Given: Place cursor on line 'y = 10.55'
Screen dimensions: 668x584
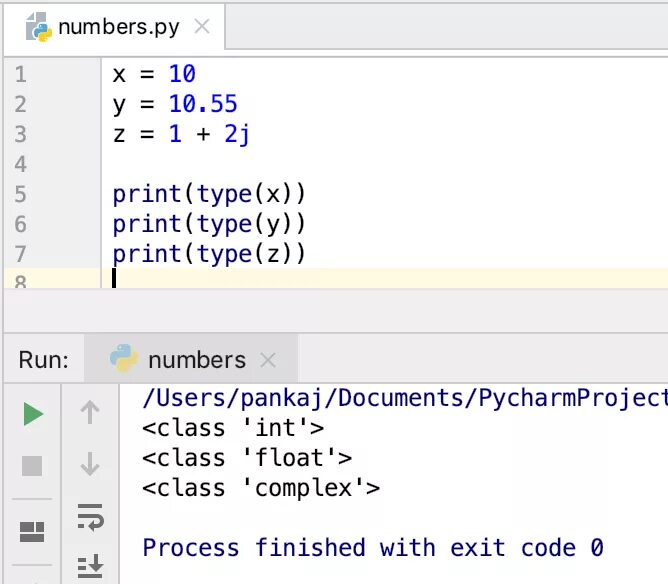Looking at the screenshot, I should [x=175, y=104].
